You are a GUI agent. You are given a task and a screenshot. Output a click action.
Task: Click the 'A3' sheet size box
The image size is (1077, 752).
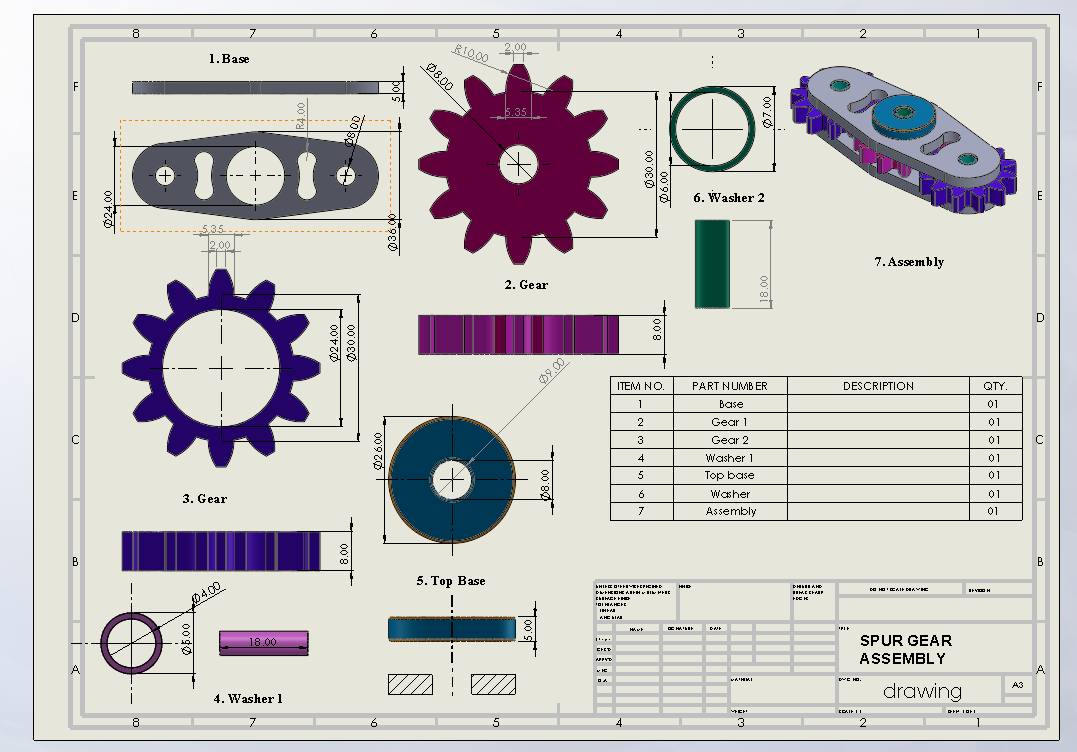point(1018,685)
